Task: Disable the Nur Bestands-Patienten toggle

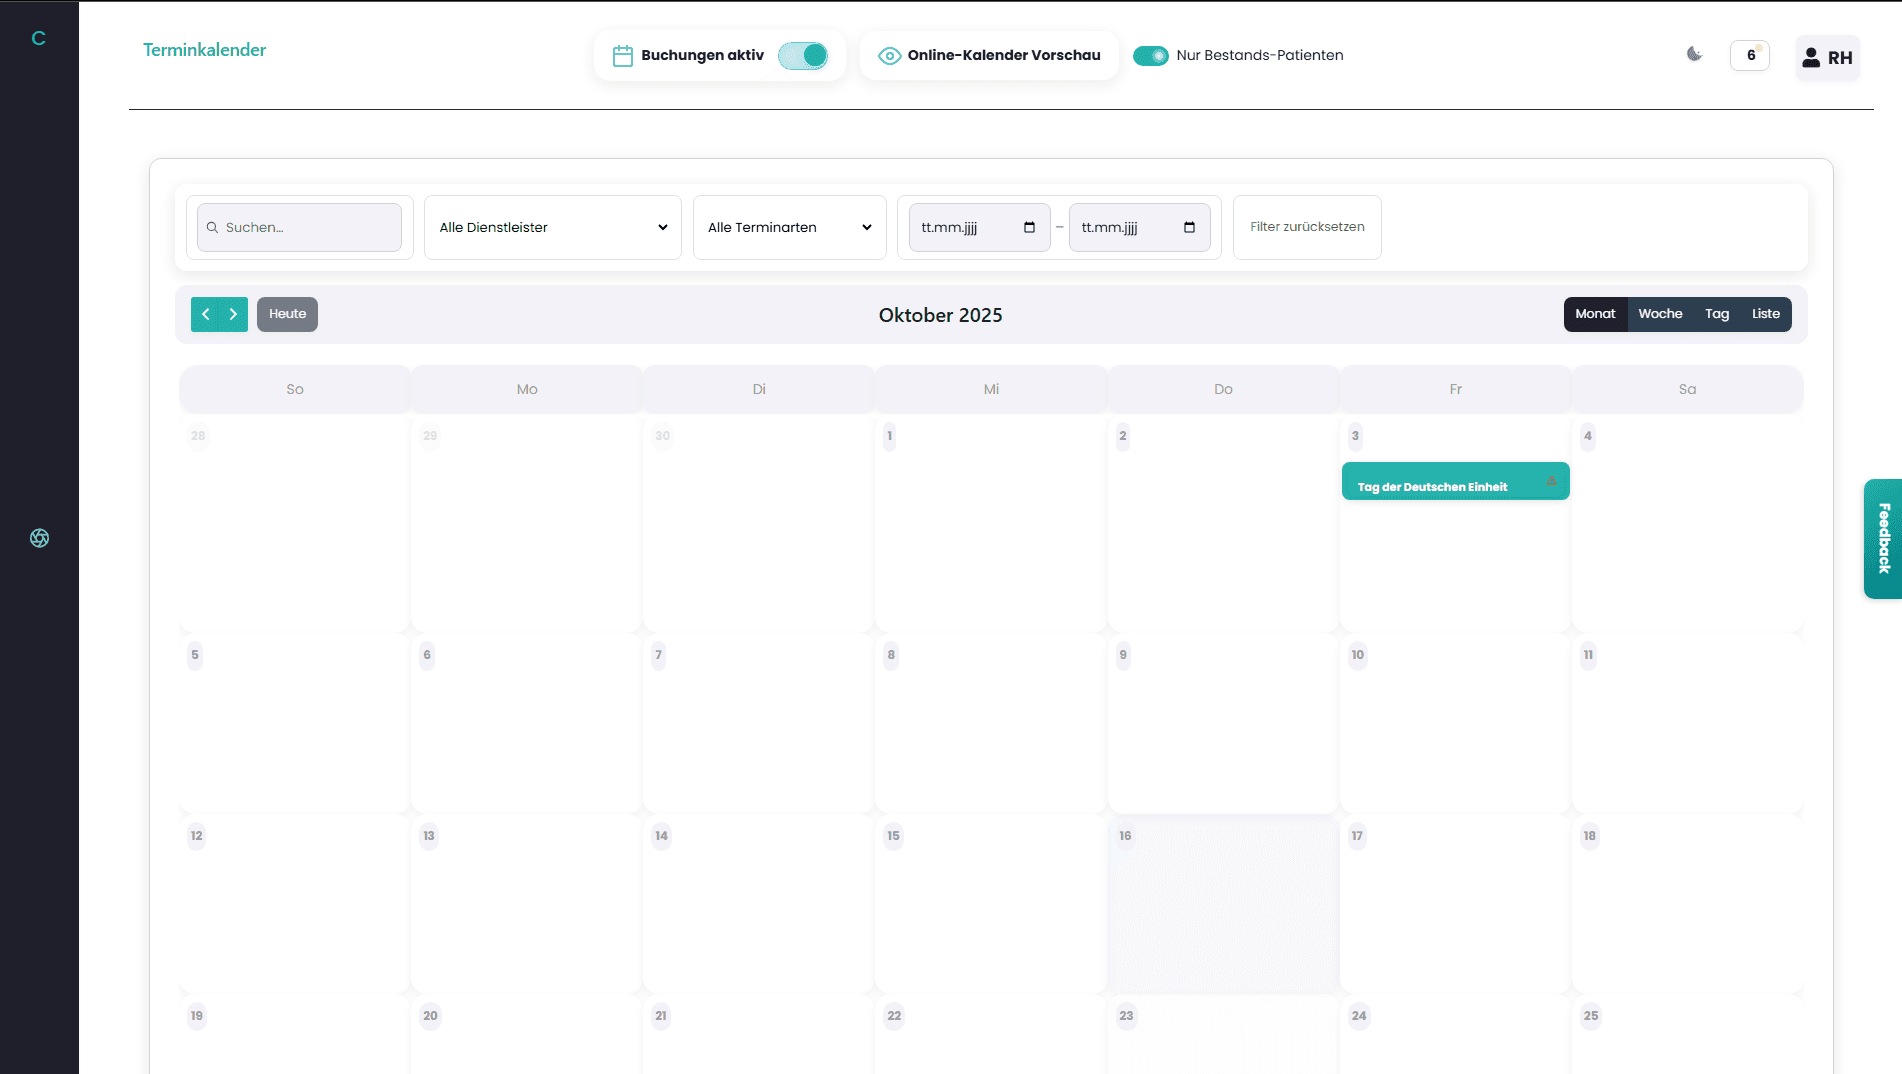Action: coord(1150,55)
